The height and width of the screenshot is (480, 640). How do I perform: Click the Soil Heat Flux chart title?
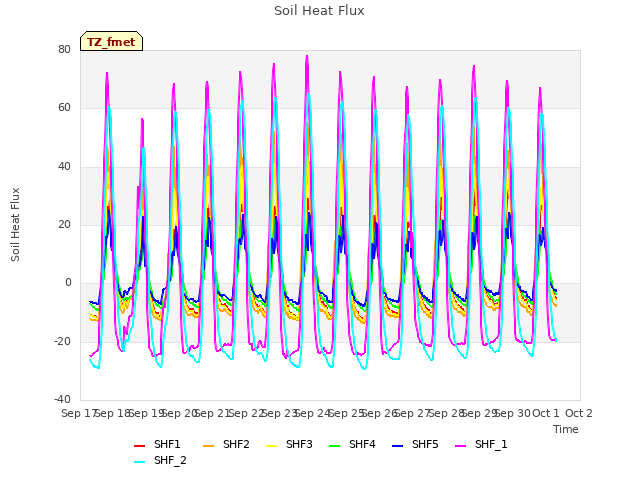(319, 11)
